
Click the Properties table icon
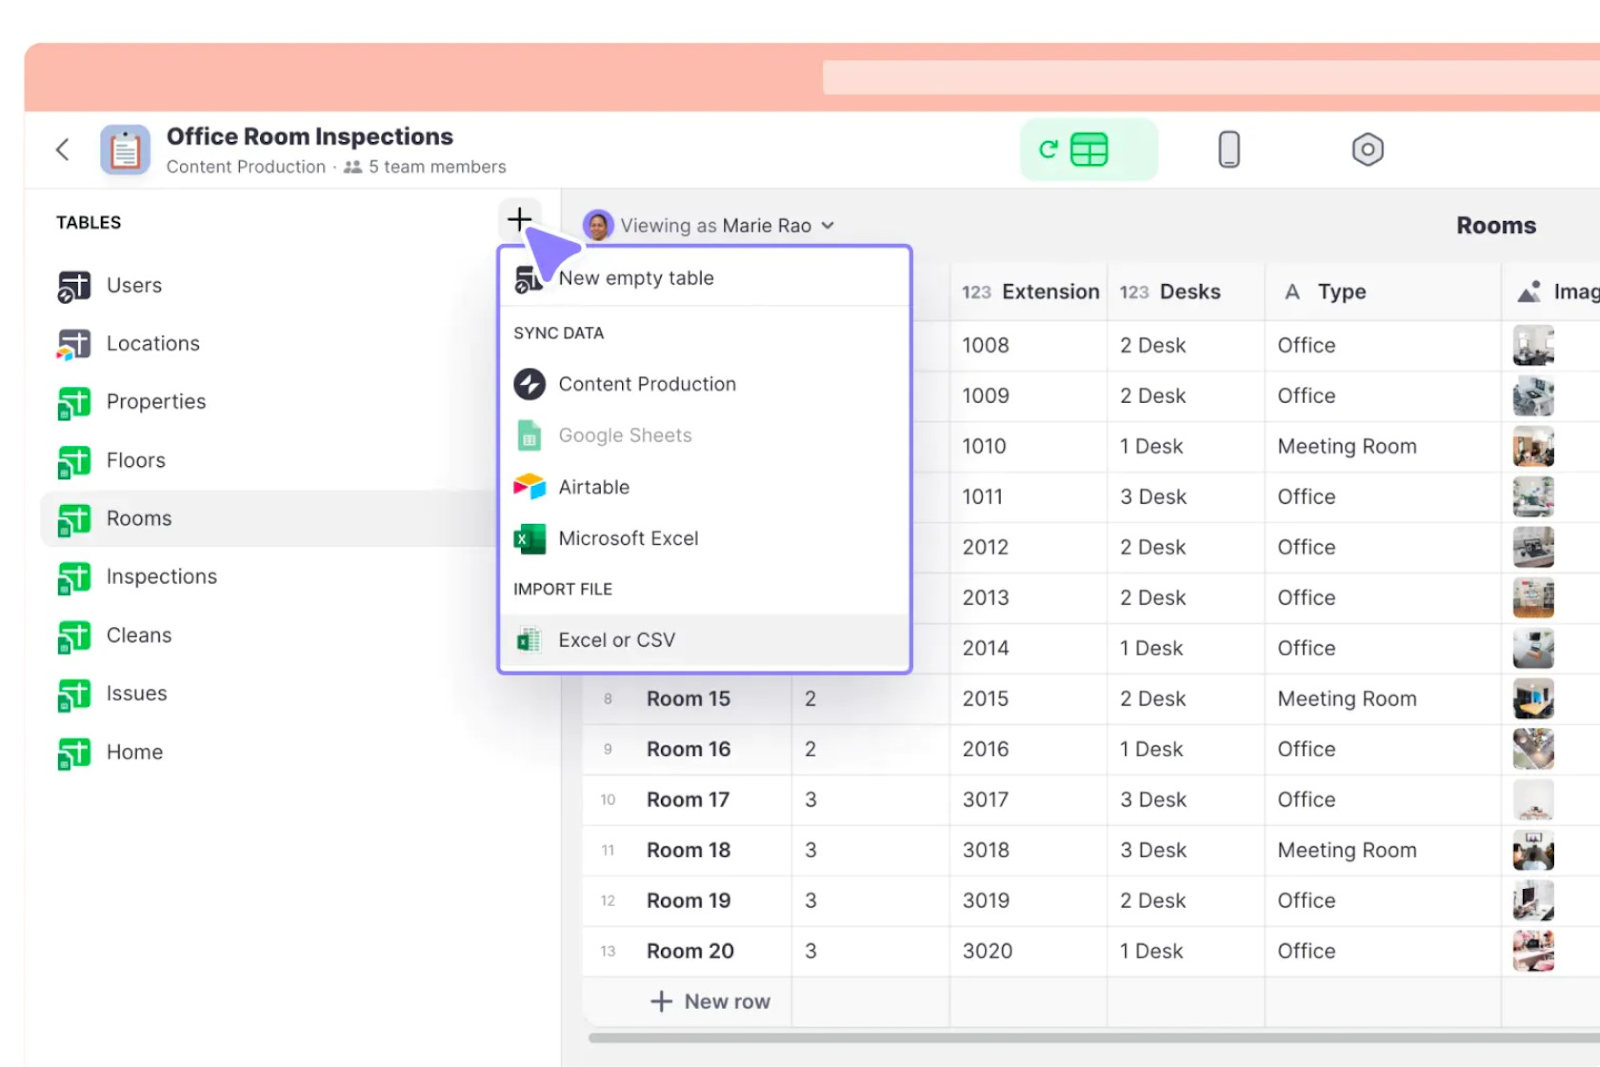(x=74, y=402)
